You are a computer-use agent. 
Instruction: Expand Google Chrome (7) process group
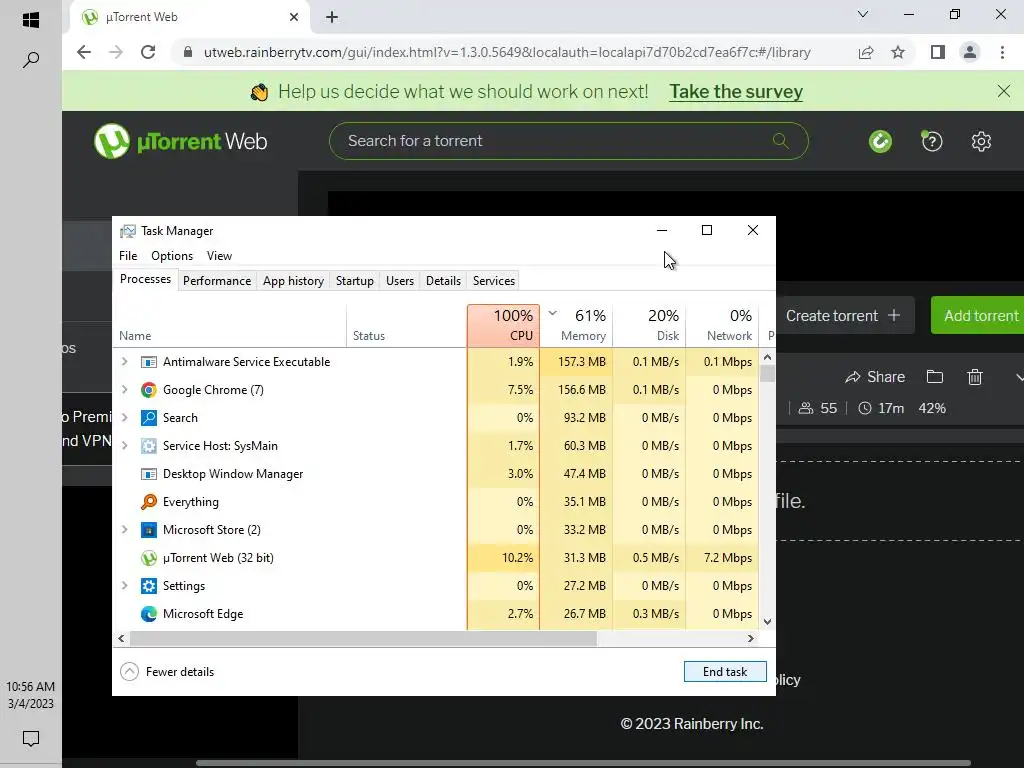click(x=124, y=389)
